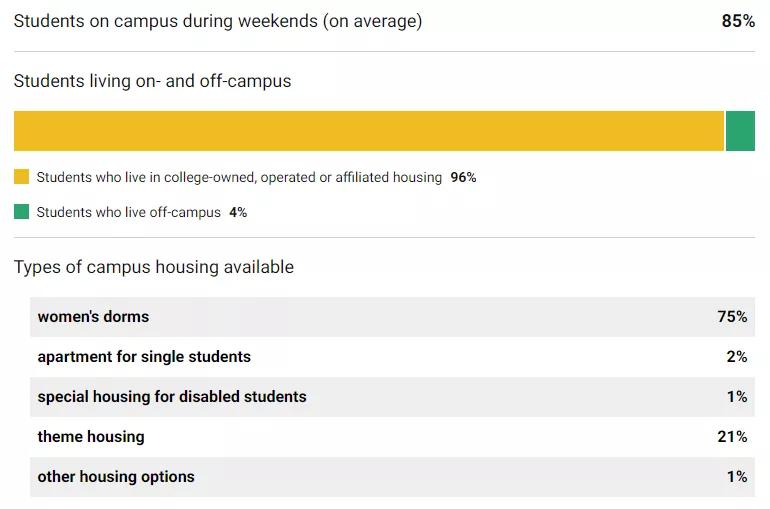The image size is (770, 509).
Task: Click the college-owned, operated or affiliated housing label
Action: pos(239,177)
